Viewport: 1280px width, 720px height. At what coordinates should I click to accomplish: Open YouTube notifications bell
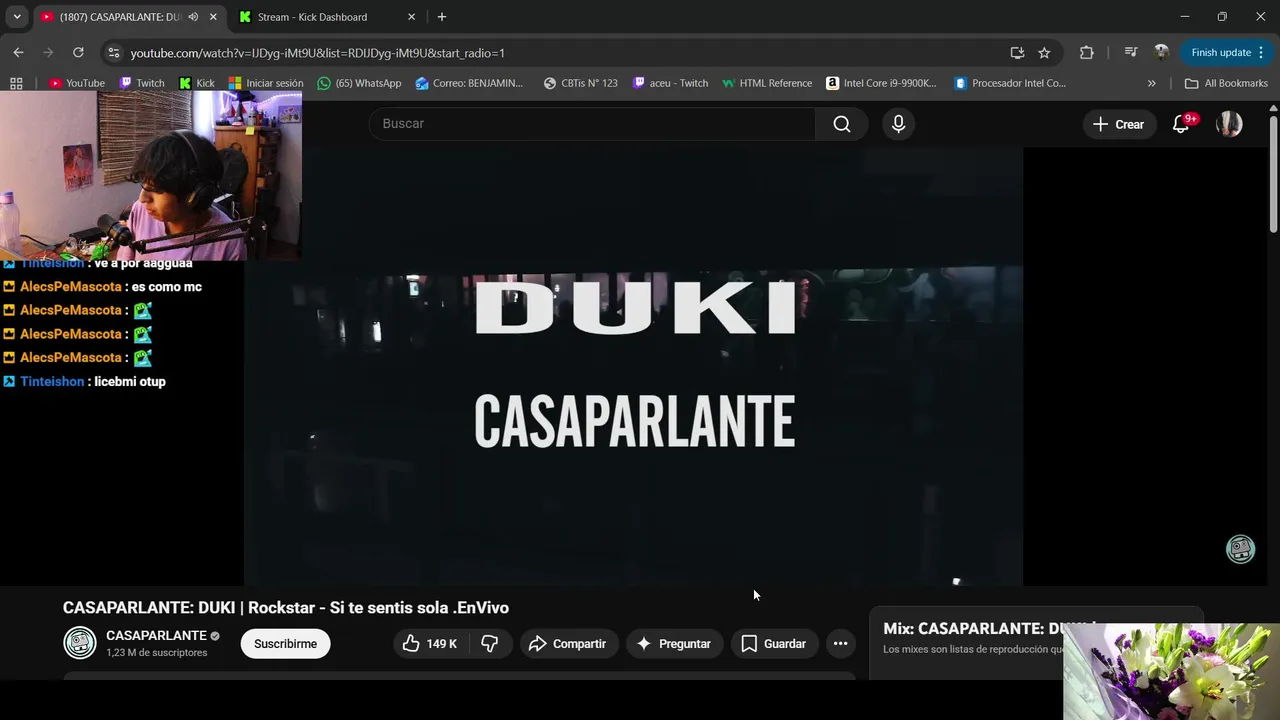coord(1181,124)
